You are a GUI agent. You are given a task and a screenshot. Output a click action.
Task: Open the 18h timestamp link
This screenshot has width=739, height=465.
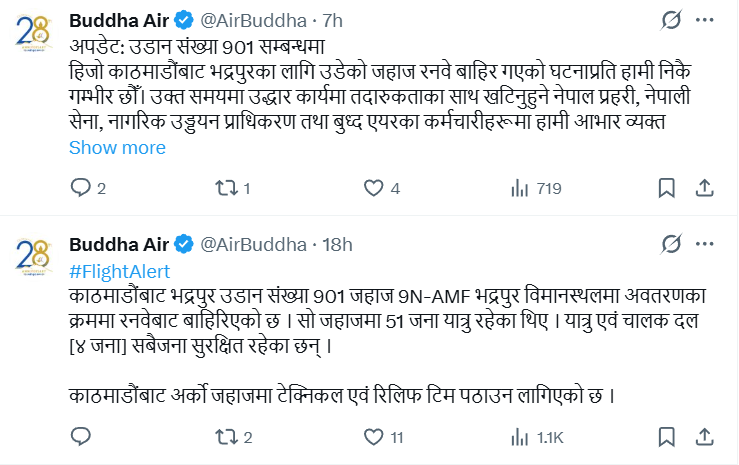[339, 245]
